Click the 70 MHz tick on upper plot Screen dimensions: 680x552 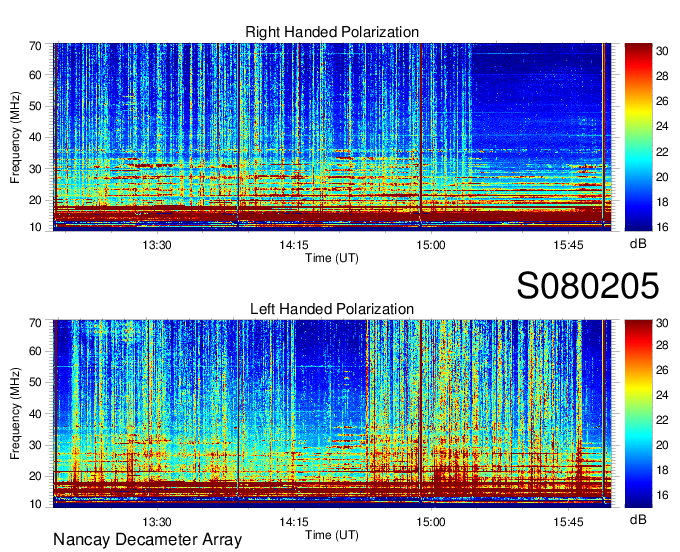pyautogui.click(x=35, y=46)
